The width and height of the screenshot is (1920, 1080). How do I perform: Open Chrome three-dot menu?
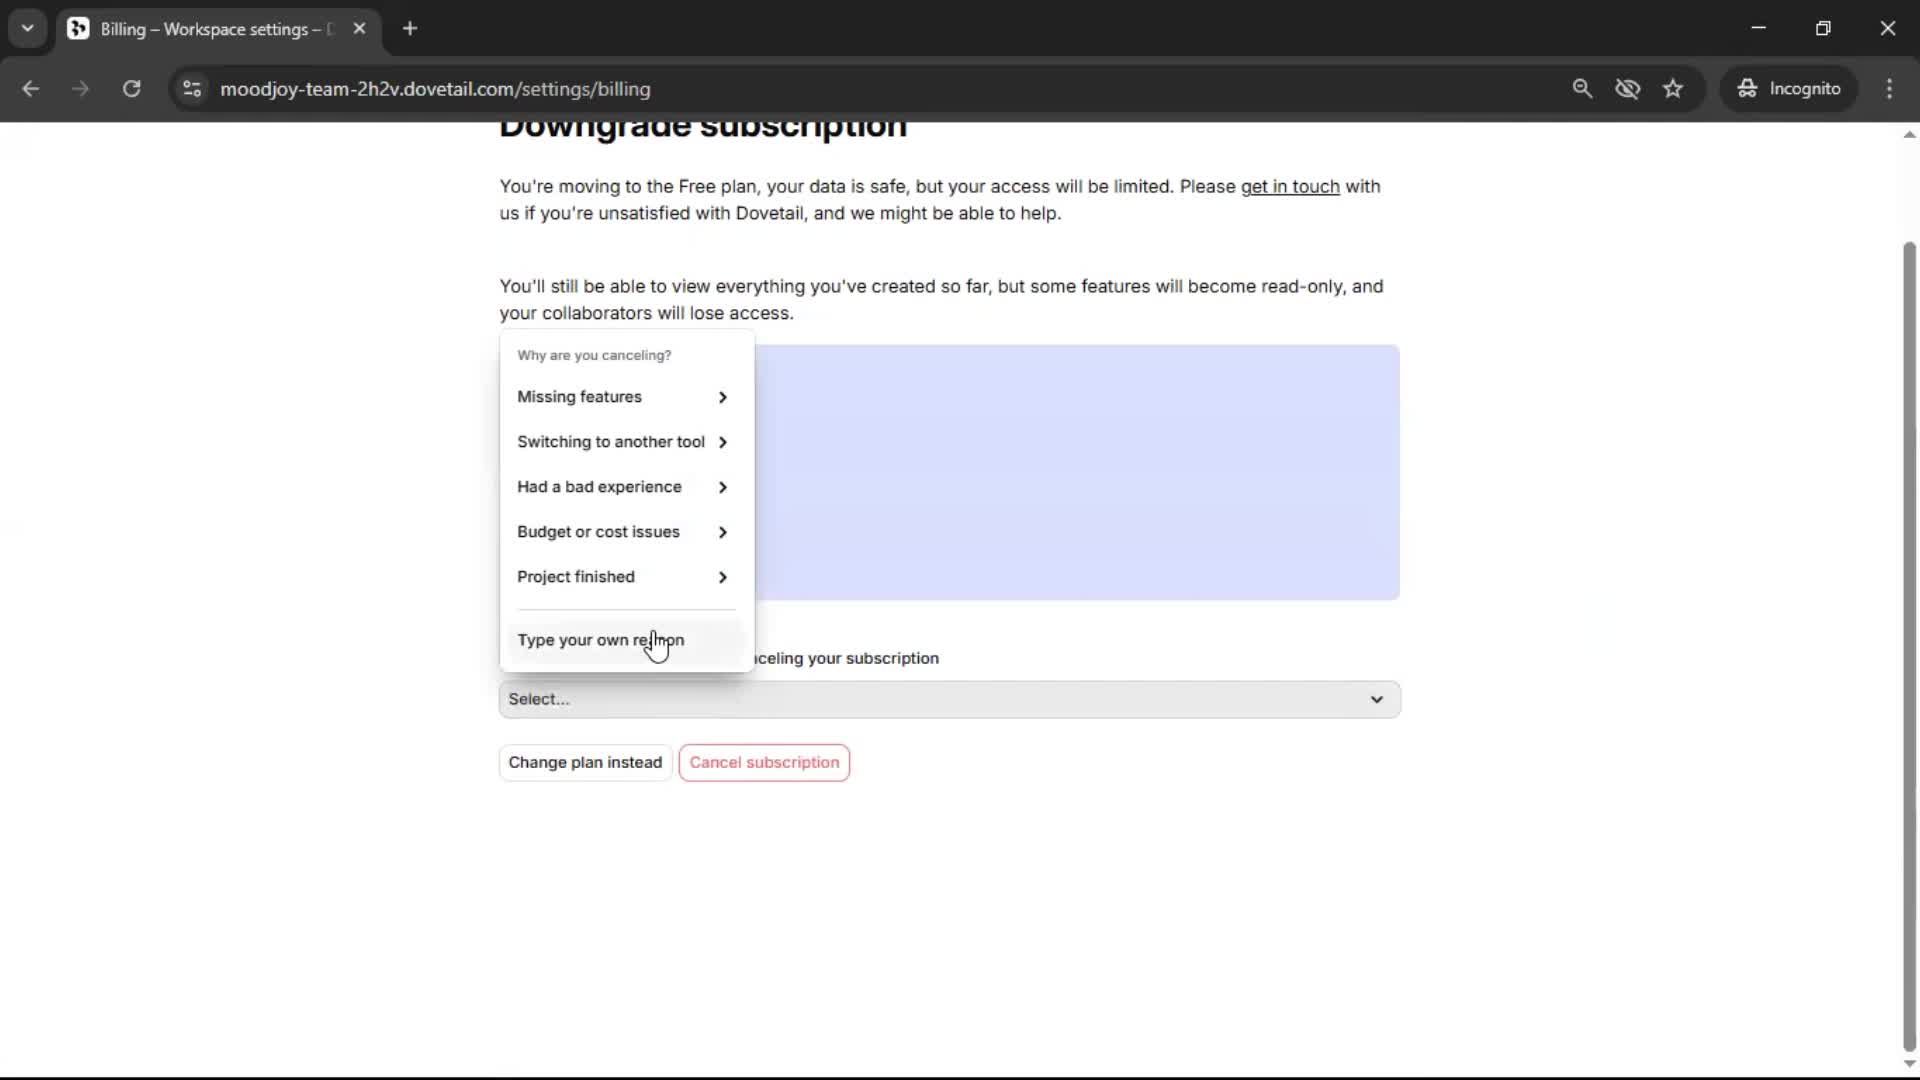(1889, 89)
